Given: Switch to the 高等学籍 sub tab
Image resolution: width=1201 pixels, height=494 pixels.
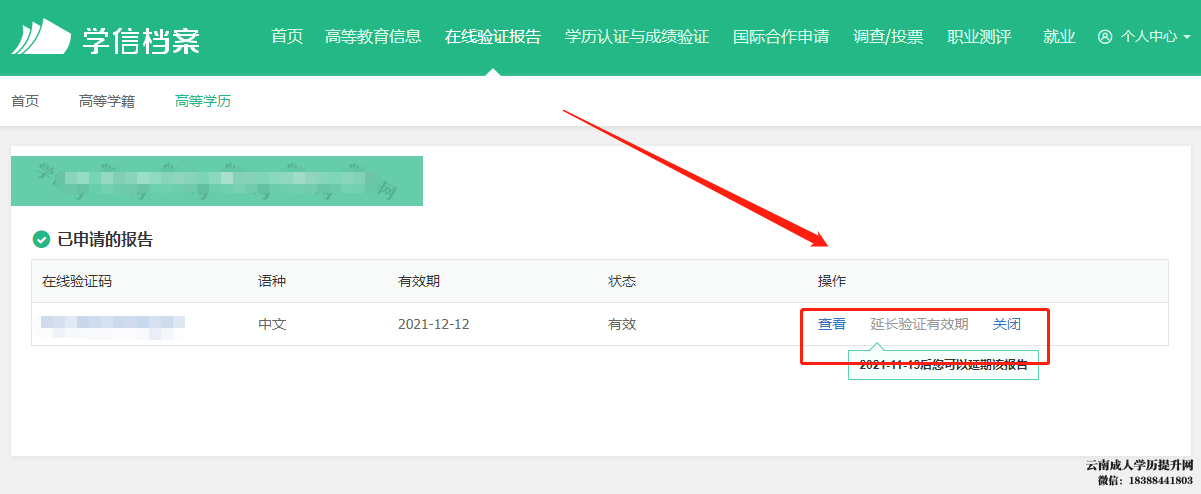Looking at the screenshot, I should point(107,101).
